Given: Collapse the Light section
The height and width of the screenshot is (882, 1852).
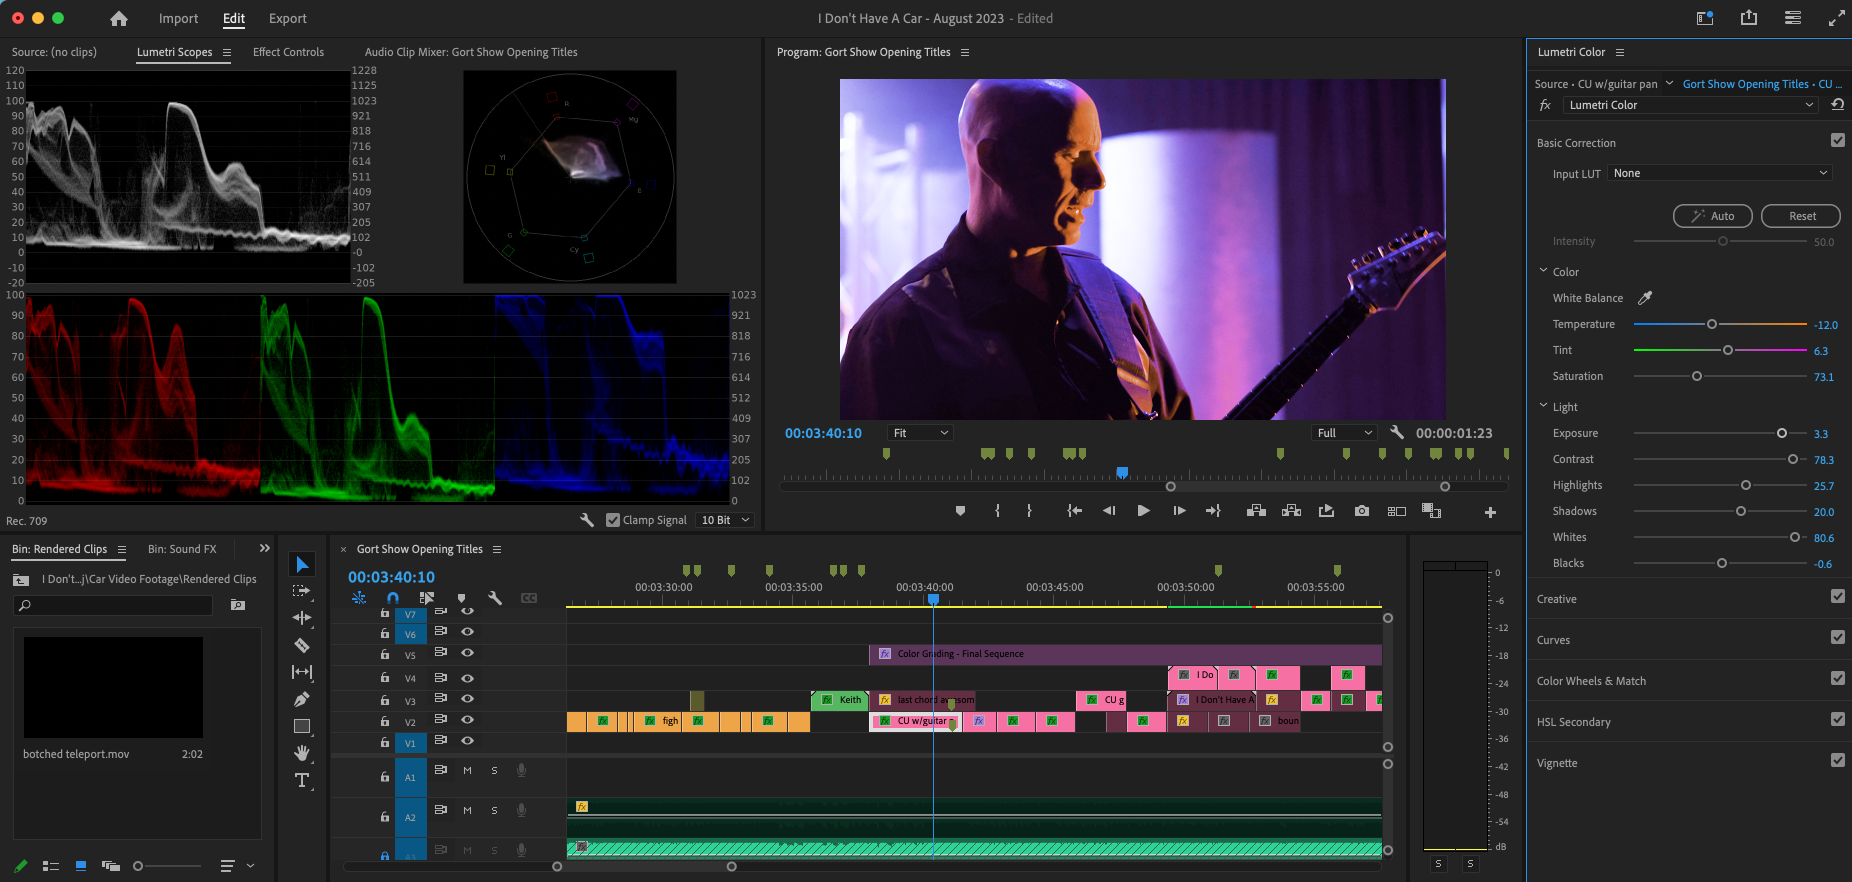Looking at the screenshot, I should [x=1544, y=407].
